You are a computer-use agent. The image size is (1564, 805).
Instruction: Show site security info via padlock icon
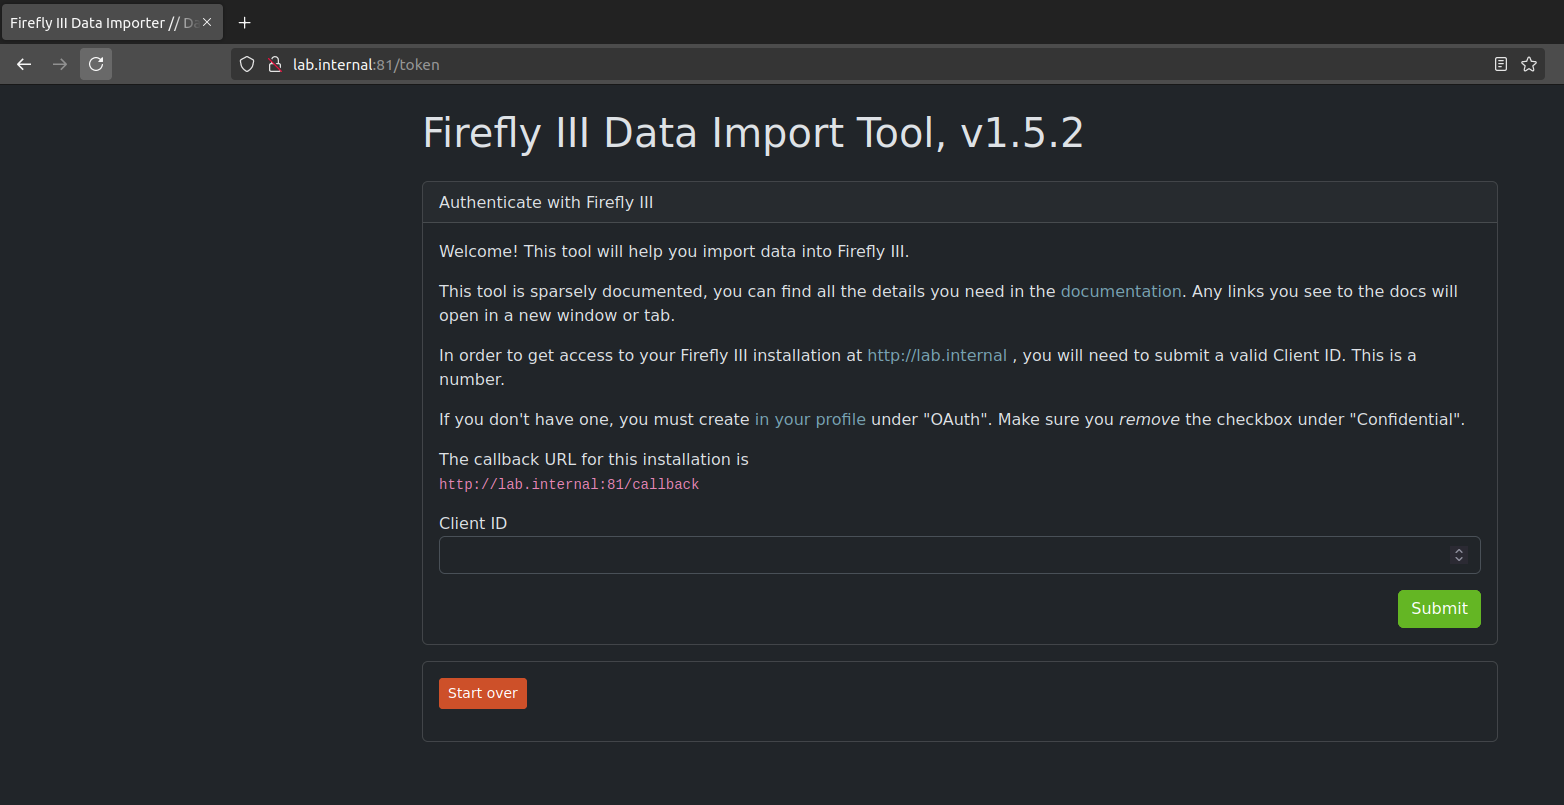coord(274,65)
